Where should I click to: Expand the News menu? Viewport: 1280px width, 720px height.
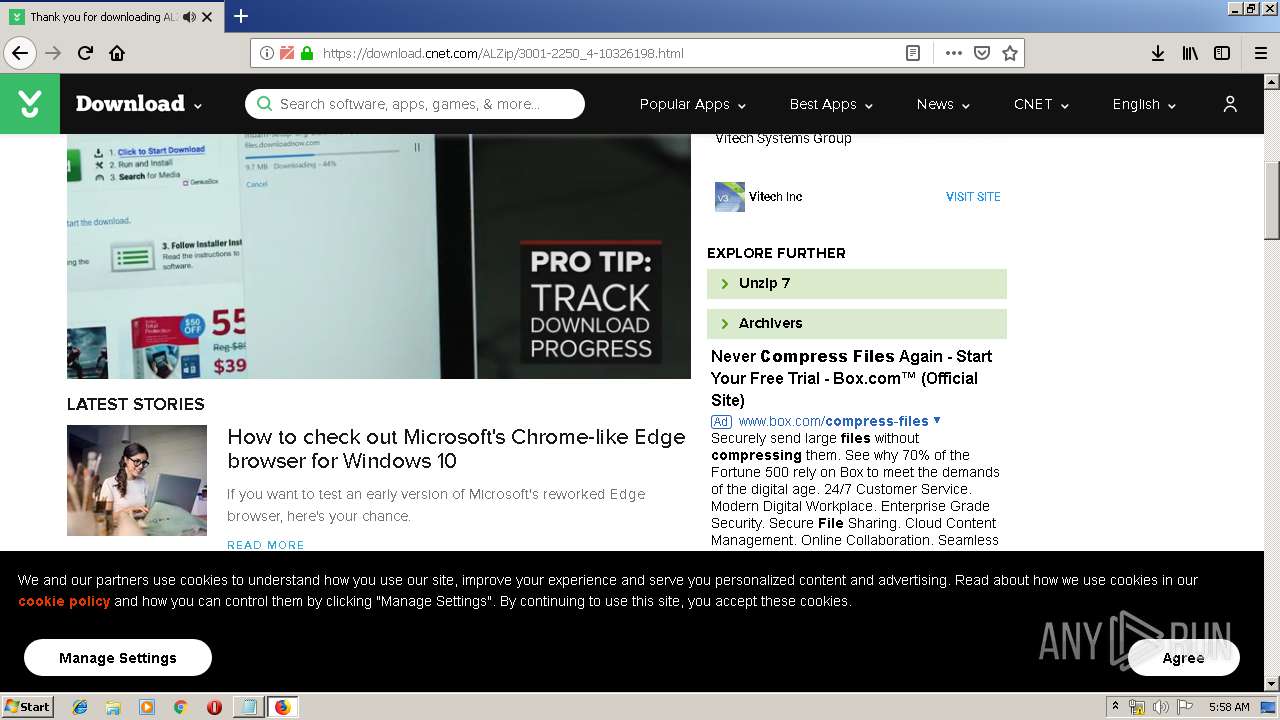tap(943, 104)
